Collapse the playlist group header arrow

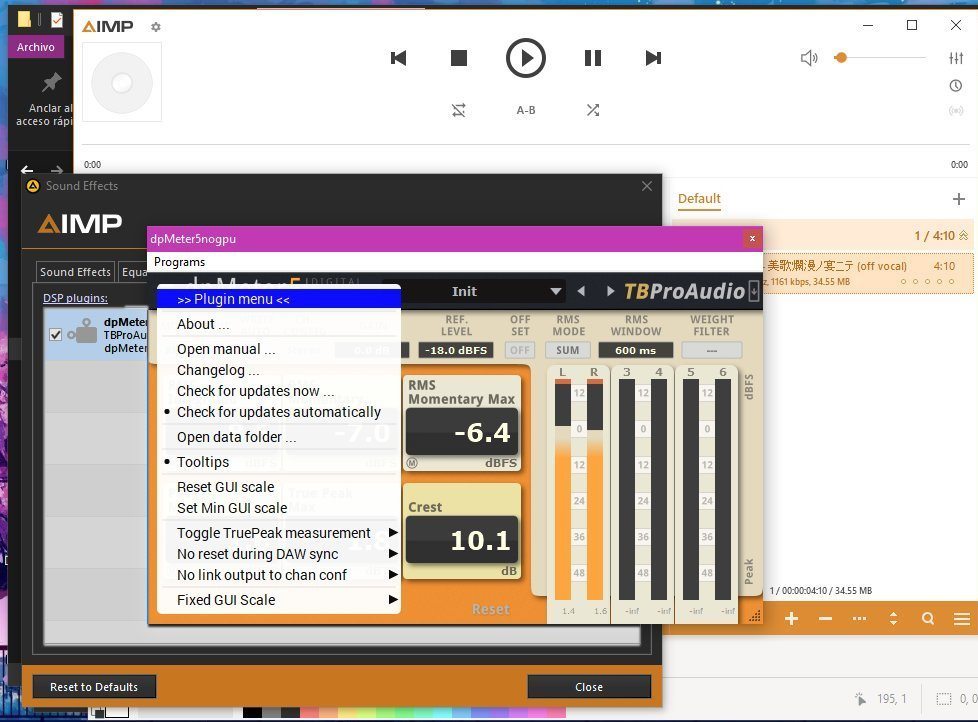coord(964,235)
